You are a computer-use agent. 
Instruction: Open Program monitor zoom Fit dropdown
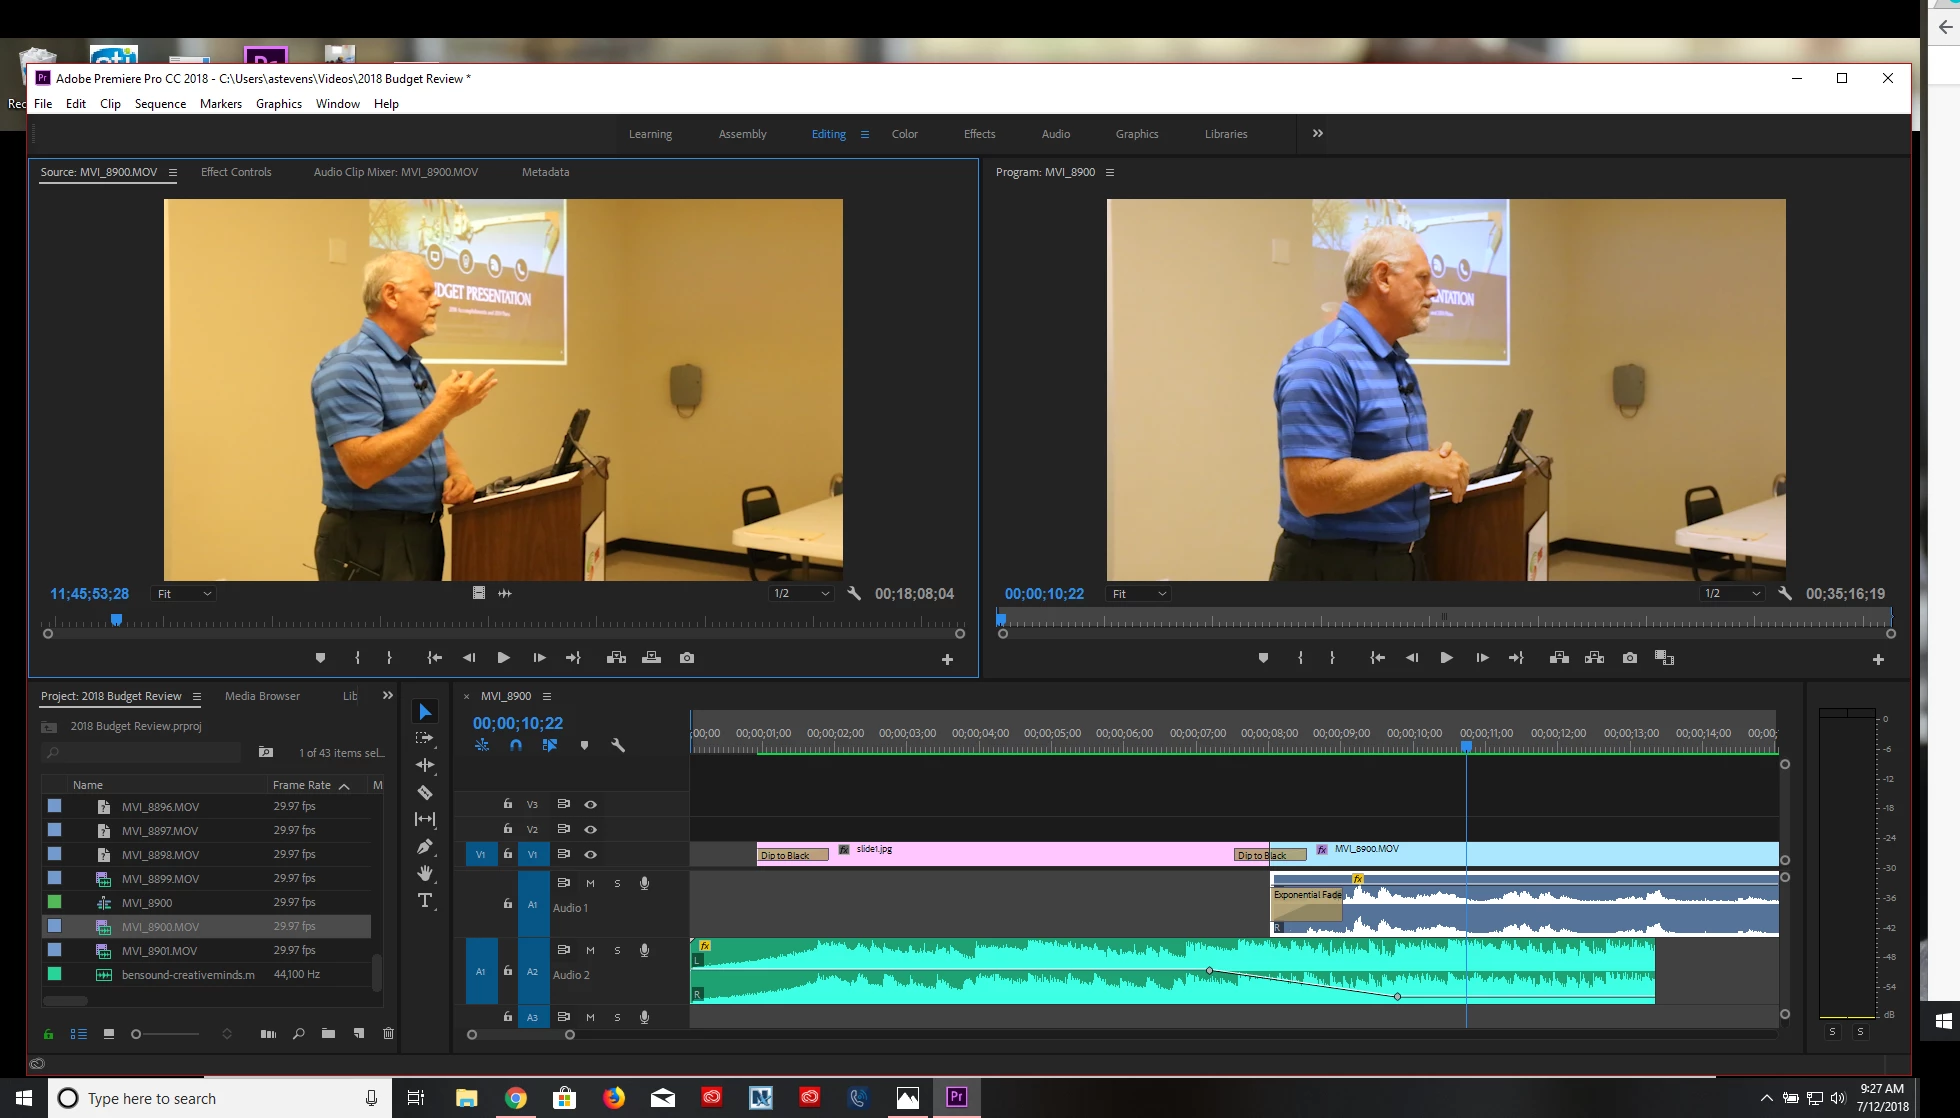(1139, 594)
